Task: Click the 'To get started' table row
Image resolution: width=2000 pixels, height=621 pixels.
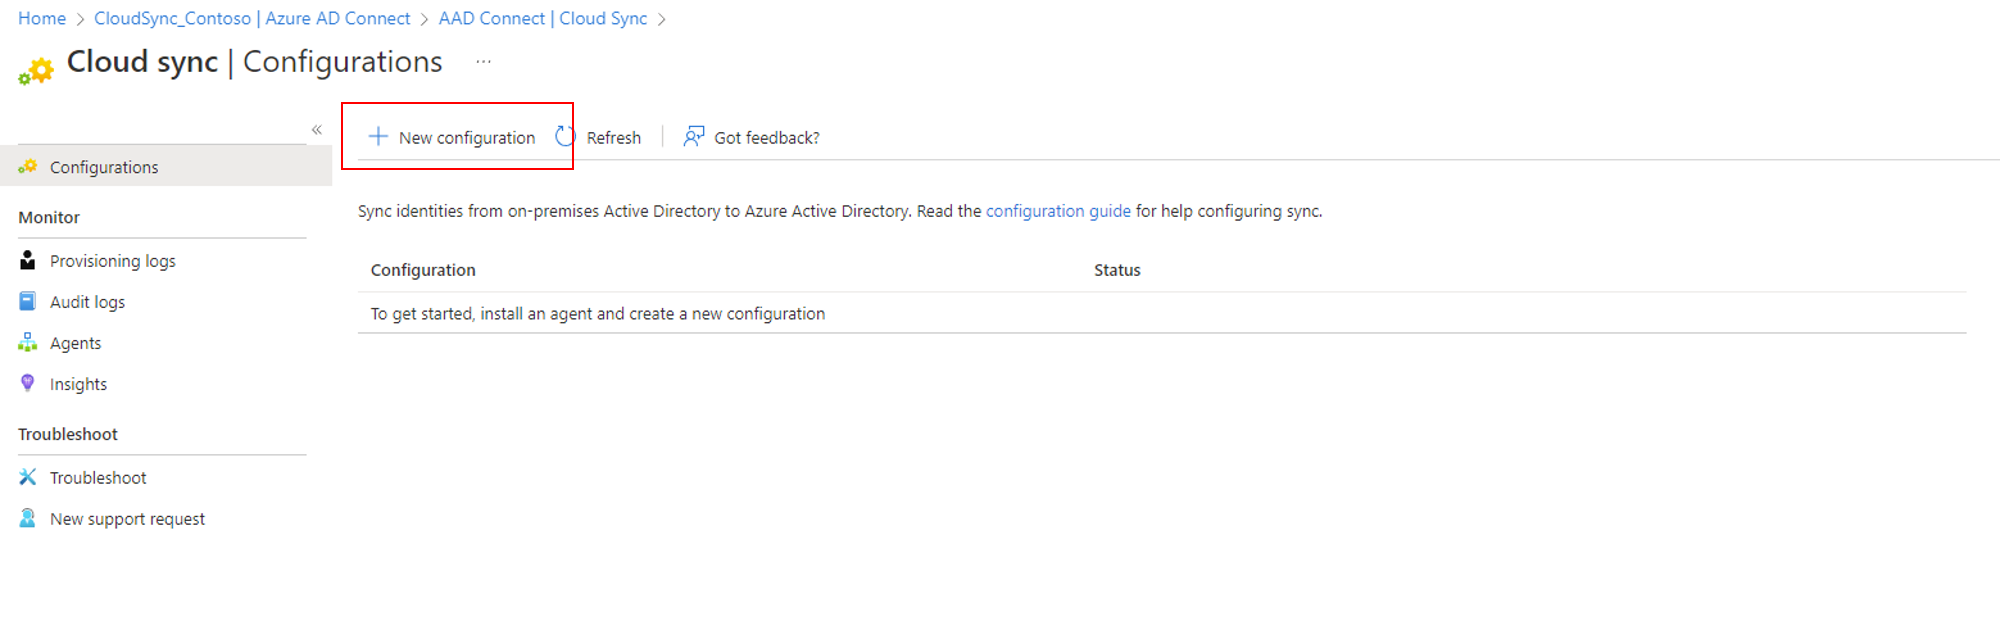Action: [1162, 313]
